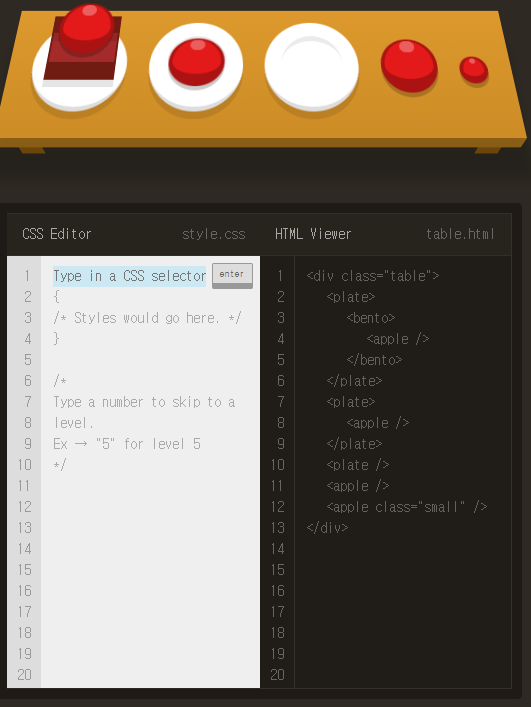Click the style.css file label

214,234
